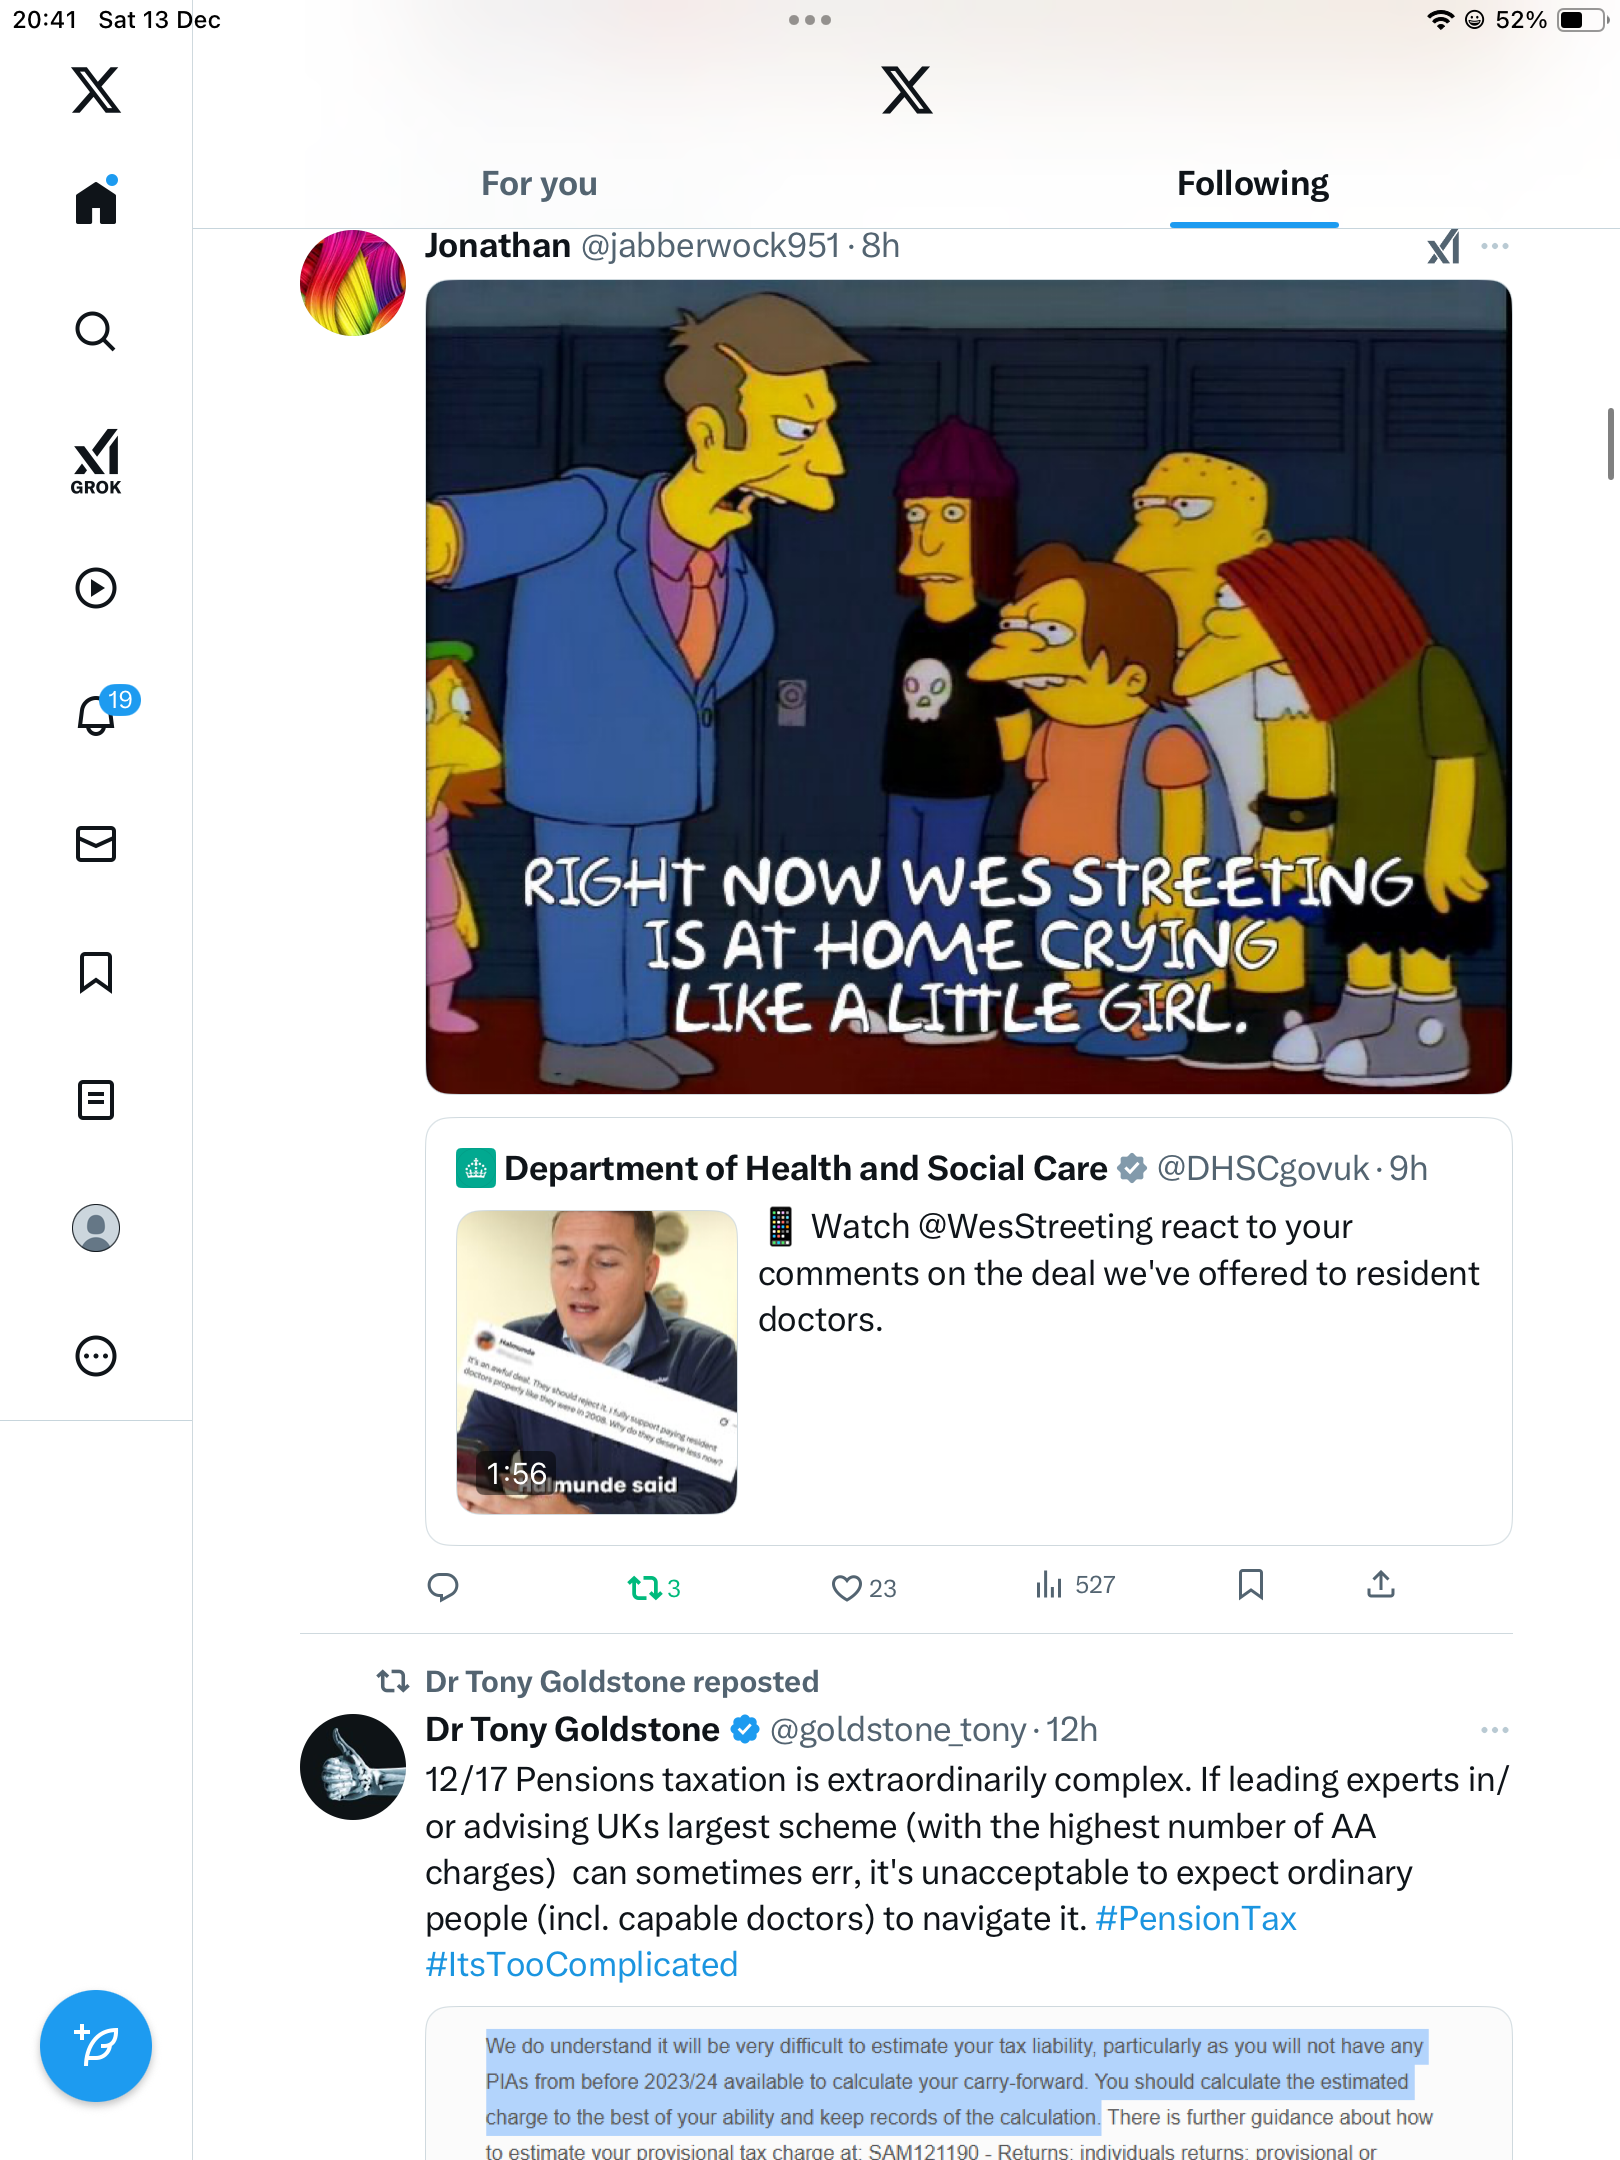Viewport: 1620px width, 2160px height.
Task: Open the video tab play icon
Action: [x=96, y=588]
